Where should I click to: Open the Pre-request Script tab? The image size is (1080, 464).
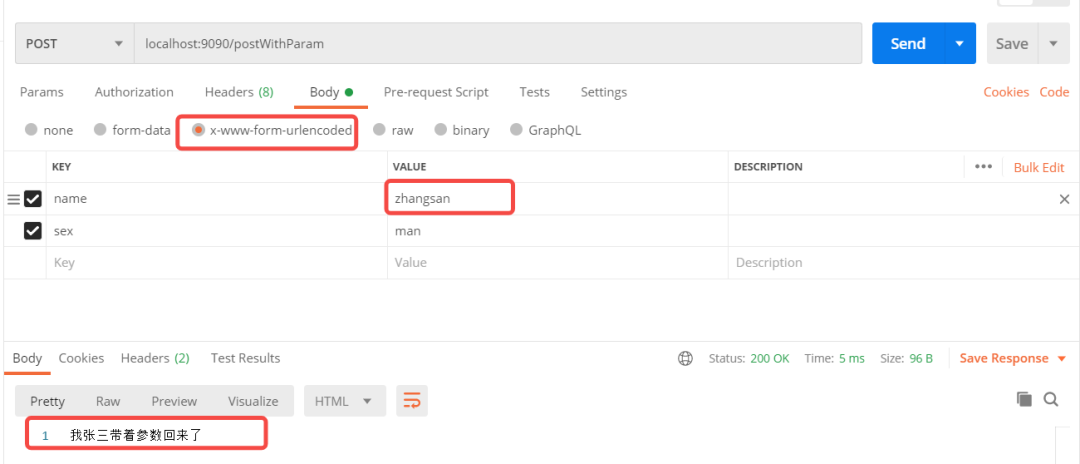[436, 92]
